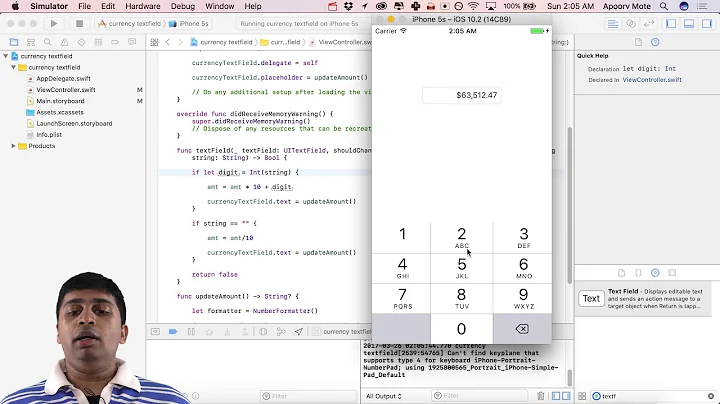This screenshot has width=720, height=404.
Task: Open the currency textfield scheme selector
Action: point(129,23)
